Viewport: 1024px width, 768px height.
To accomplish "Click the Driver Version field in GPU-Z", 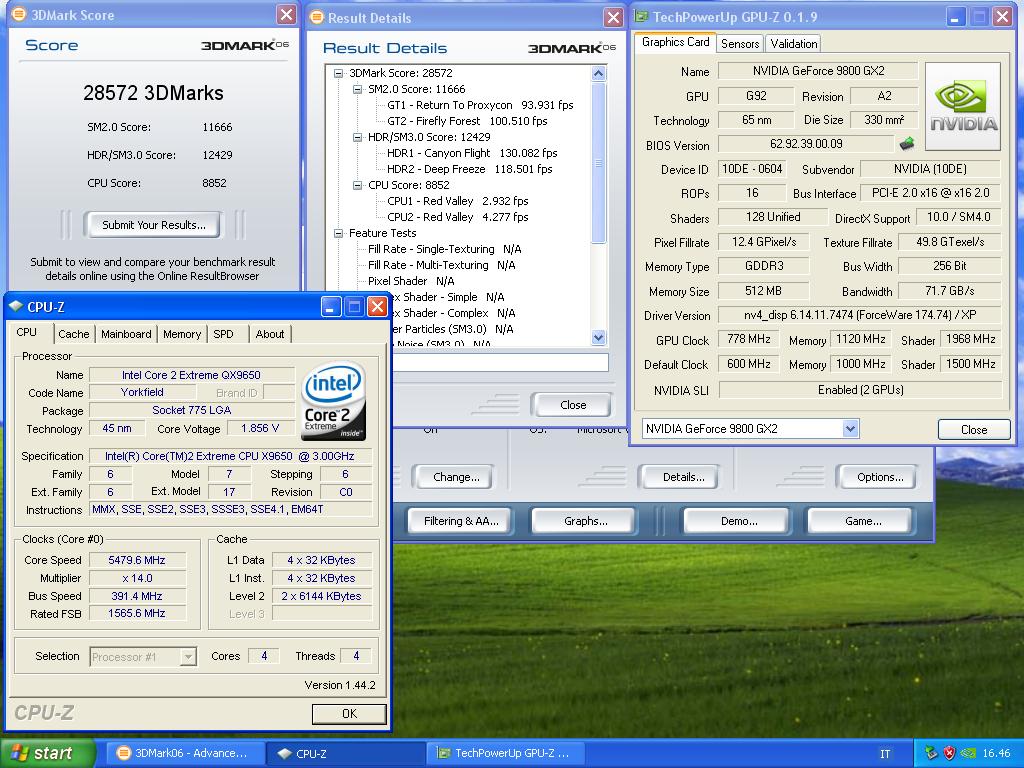I will click(860, 315).
